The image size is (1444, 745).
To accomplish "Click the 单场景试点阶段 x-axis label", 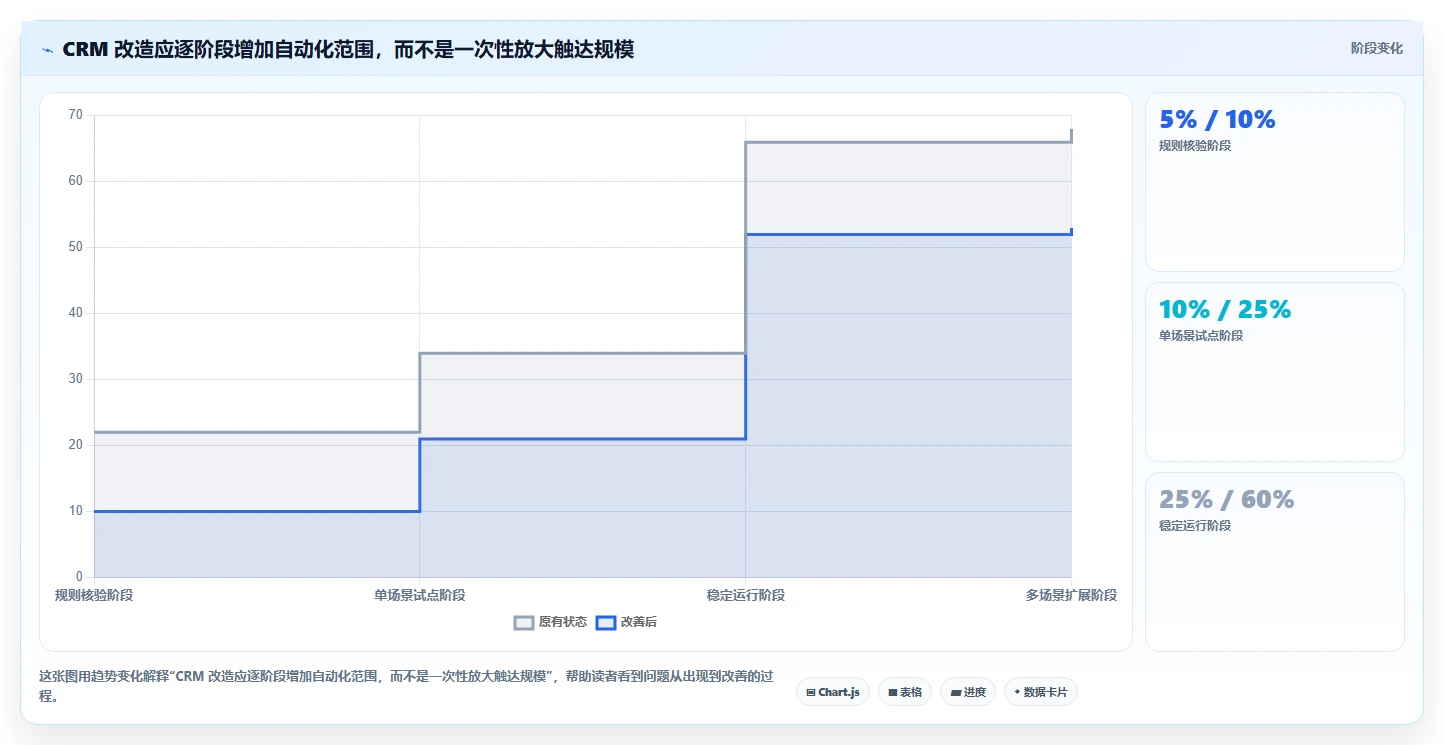I will click(x=420, y=595).
